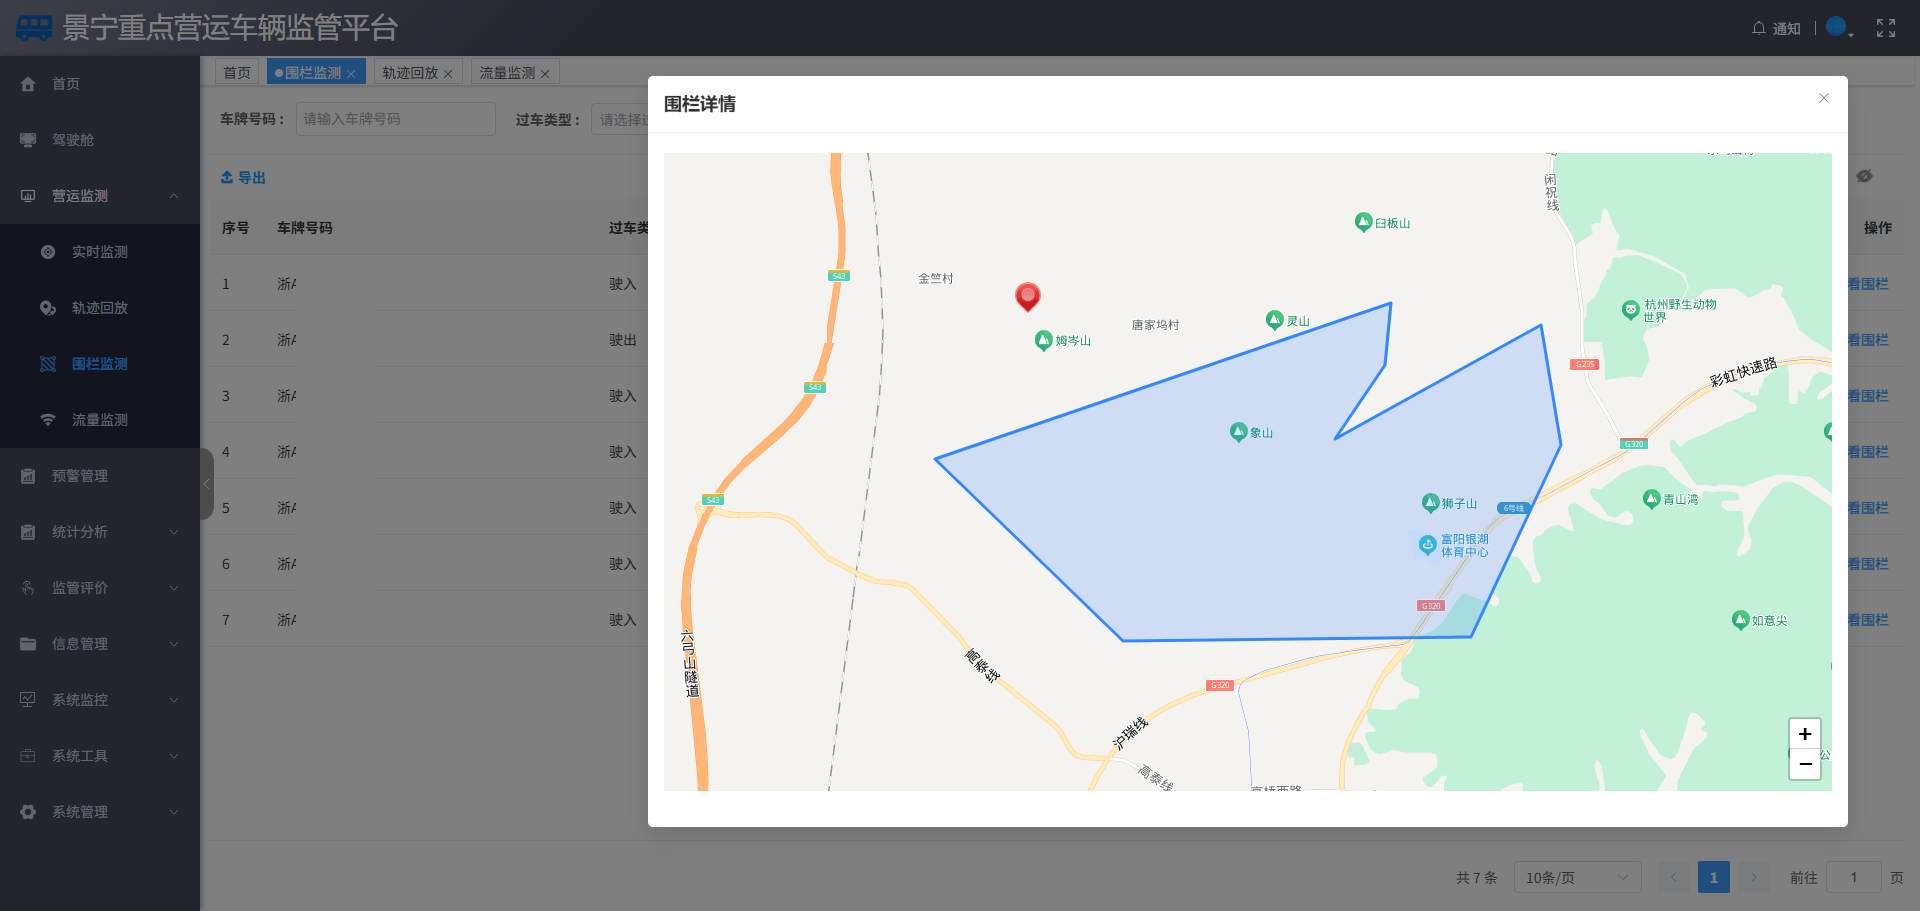1920x911 pixels.
Task: Click the 导出 export button
Action: 243,177
